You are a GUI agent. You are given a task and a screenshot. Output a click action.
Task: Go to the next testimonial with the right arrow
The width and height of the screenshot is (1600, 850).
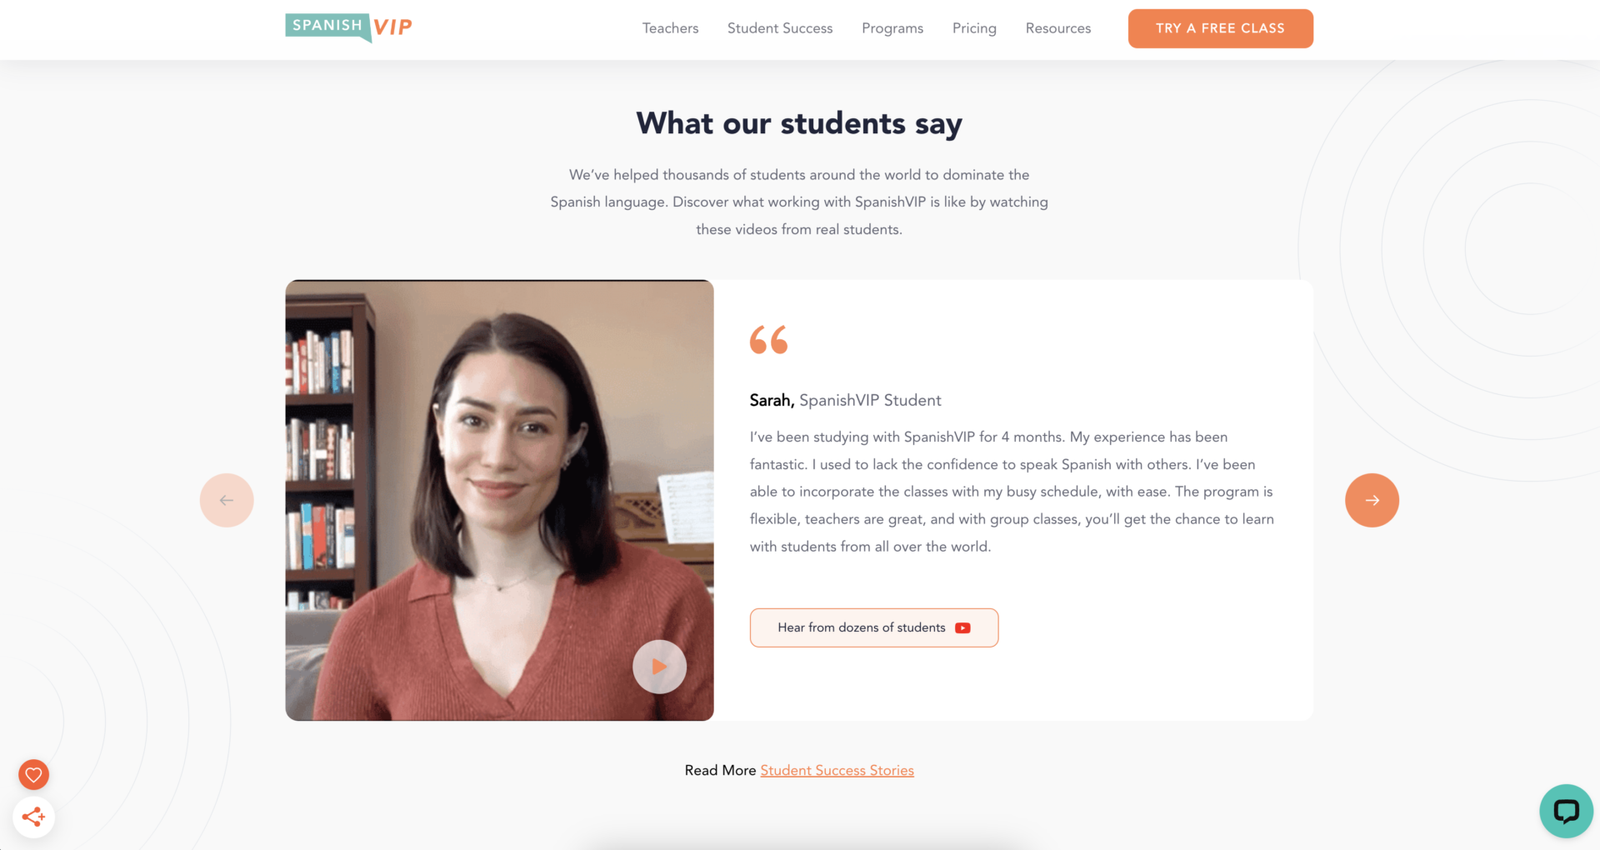(x=1372, y=500)
